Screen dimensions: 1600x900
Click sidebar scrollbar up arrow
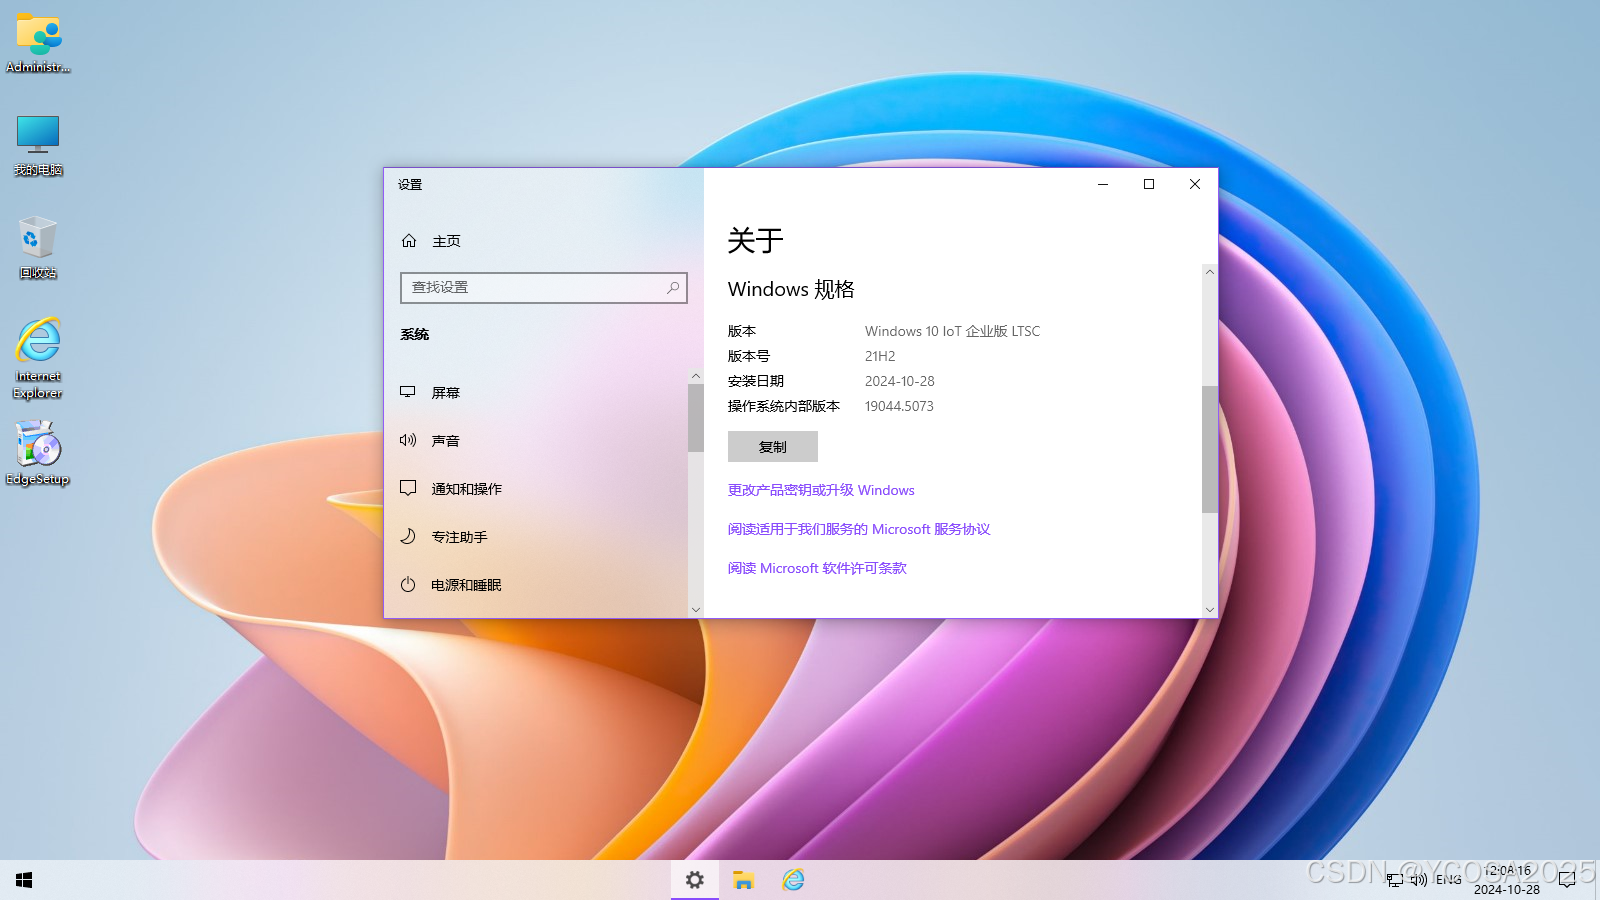(x=696, y=377)
